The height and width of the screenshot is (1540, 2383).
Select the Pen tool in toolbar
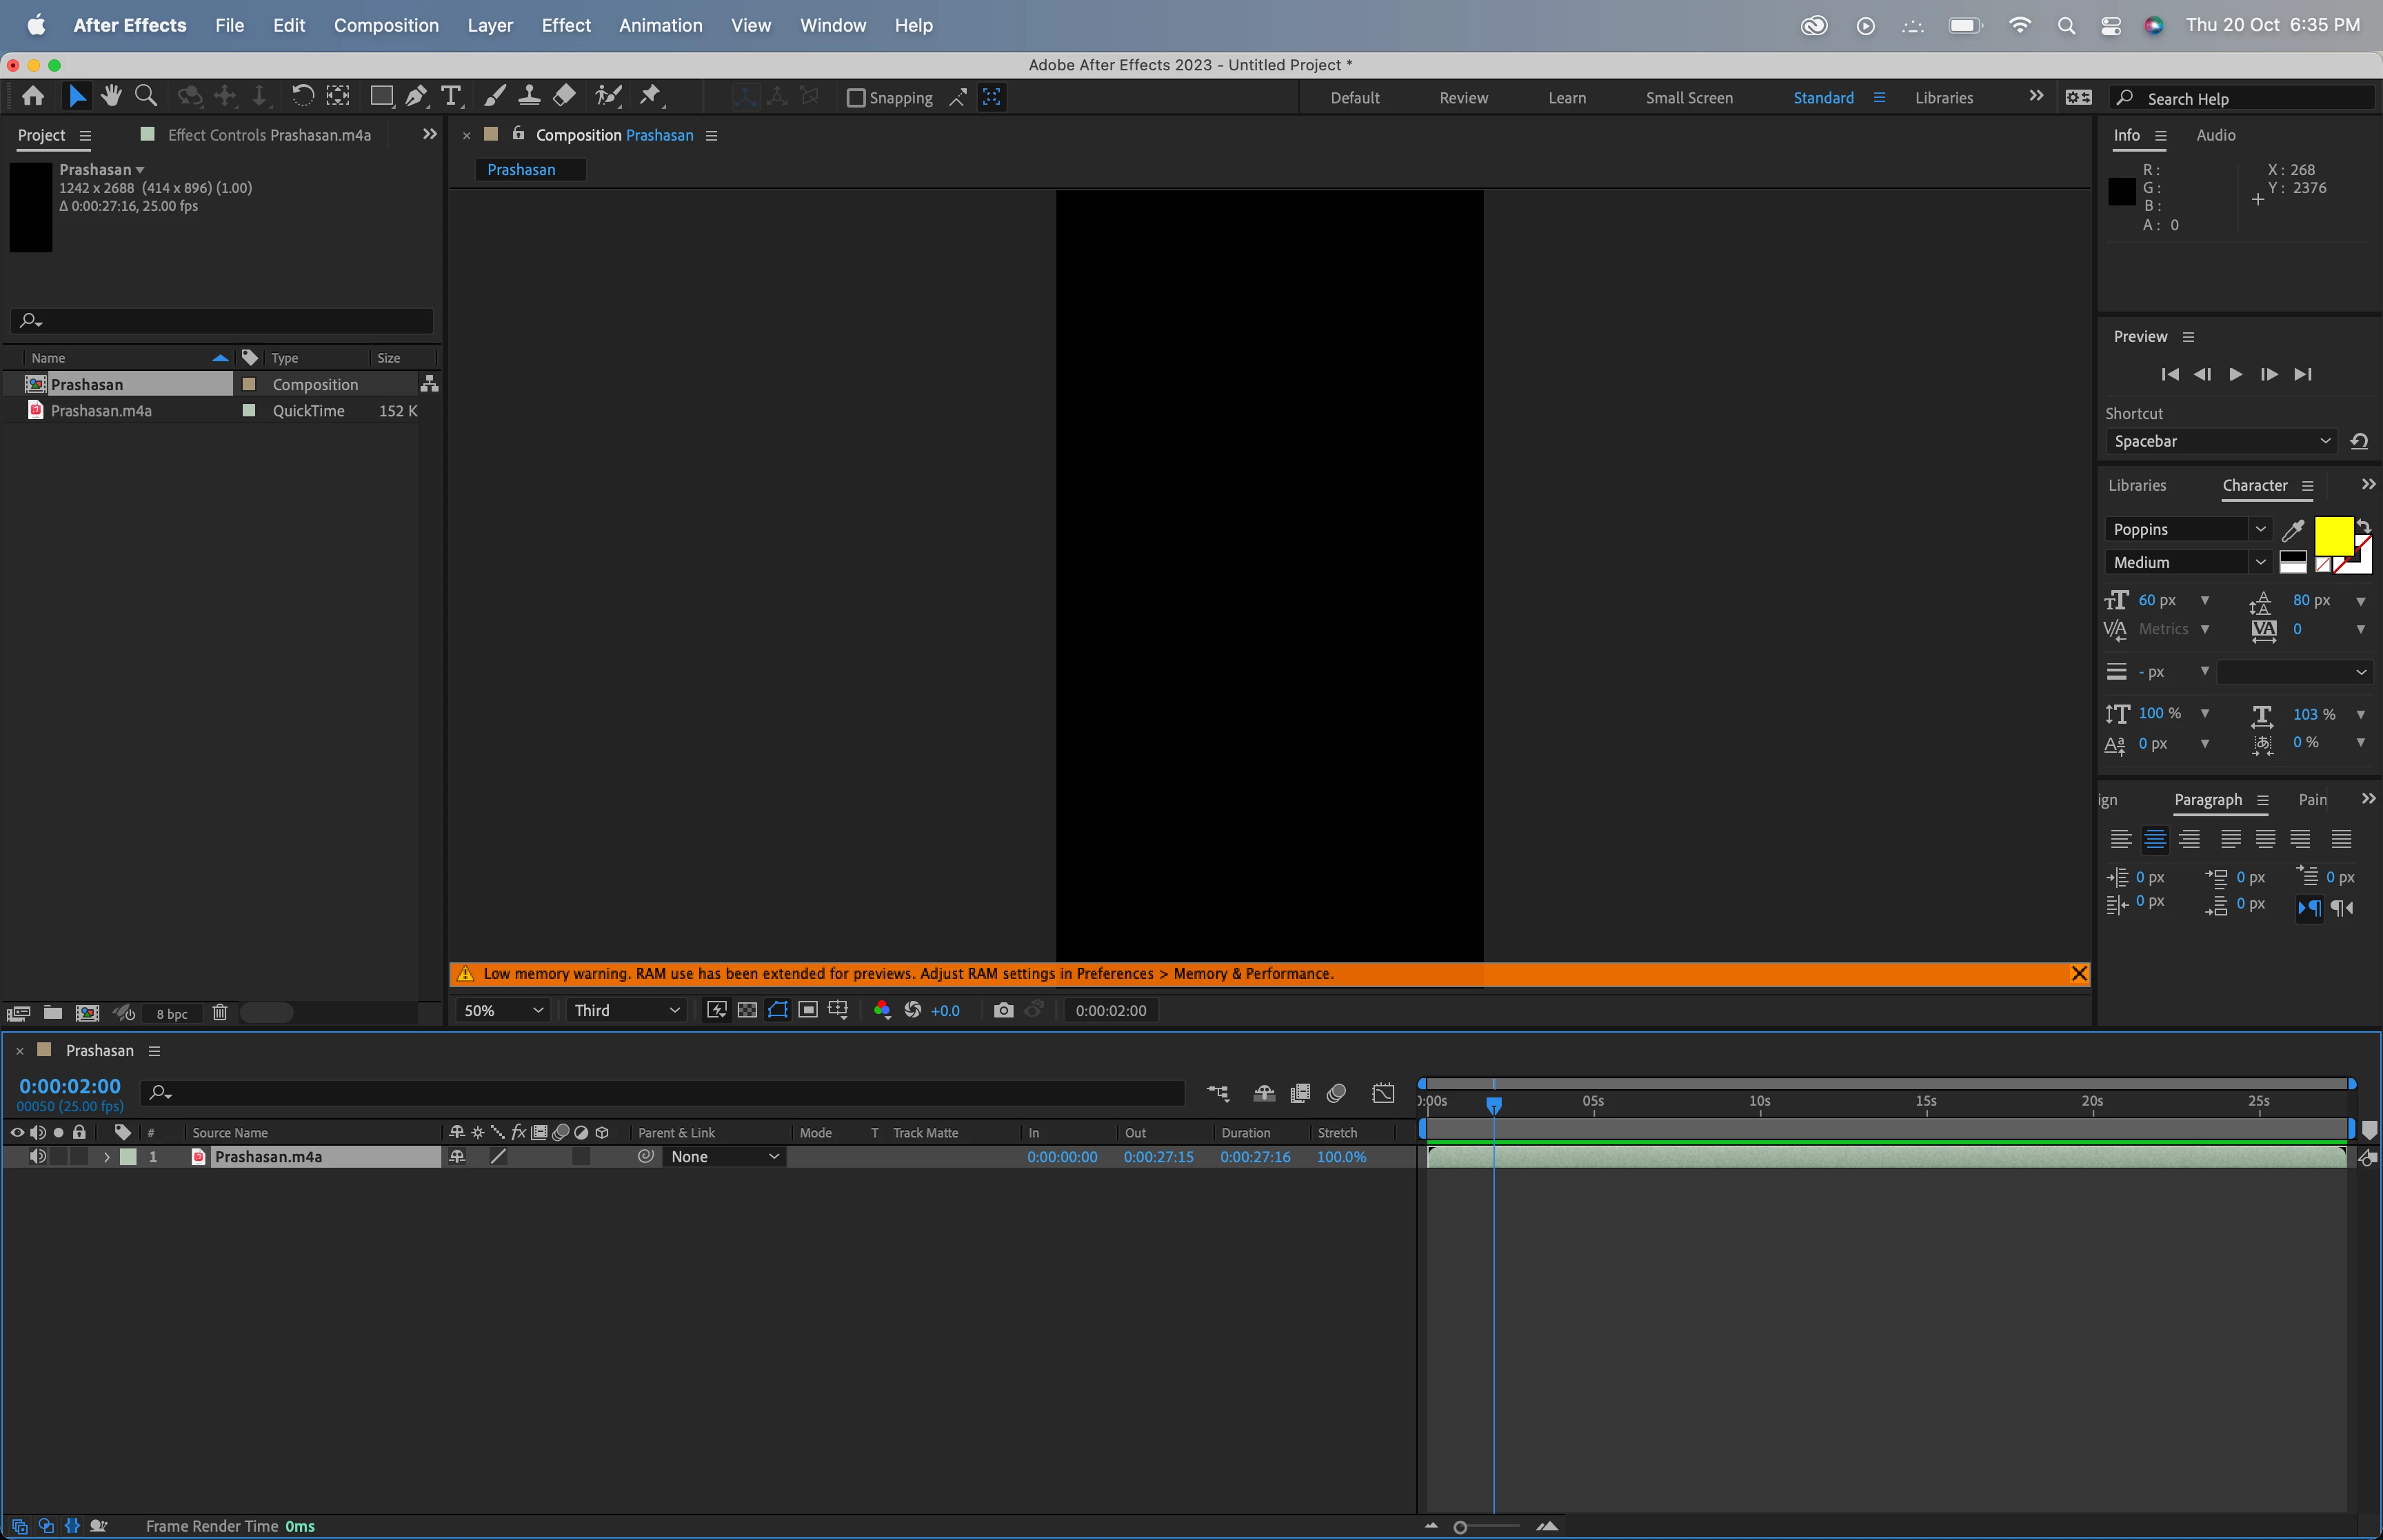pyautogui.click(x=416, y=96)
